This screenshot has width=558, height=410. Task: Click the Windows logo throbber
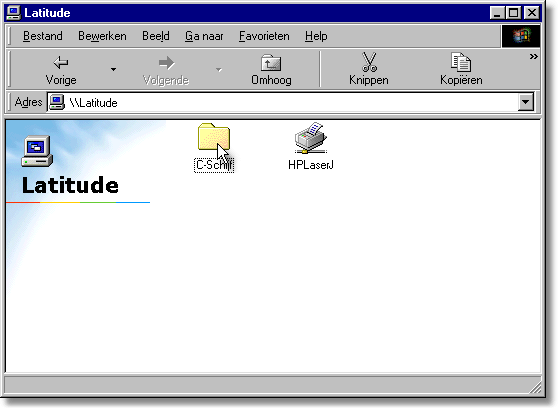coord(521,36)
